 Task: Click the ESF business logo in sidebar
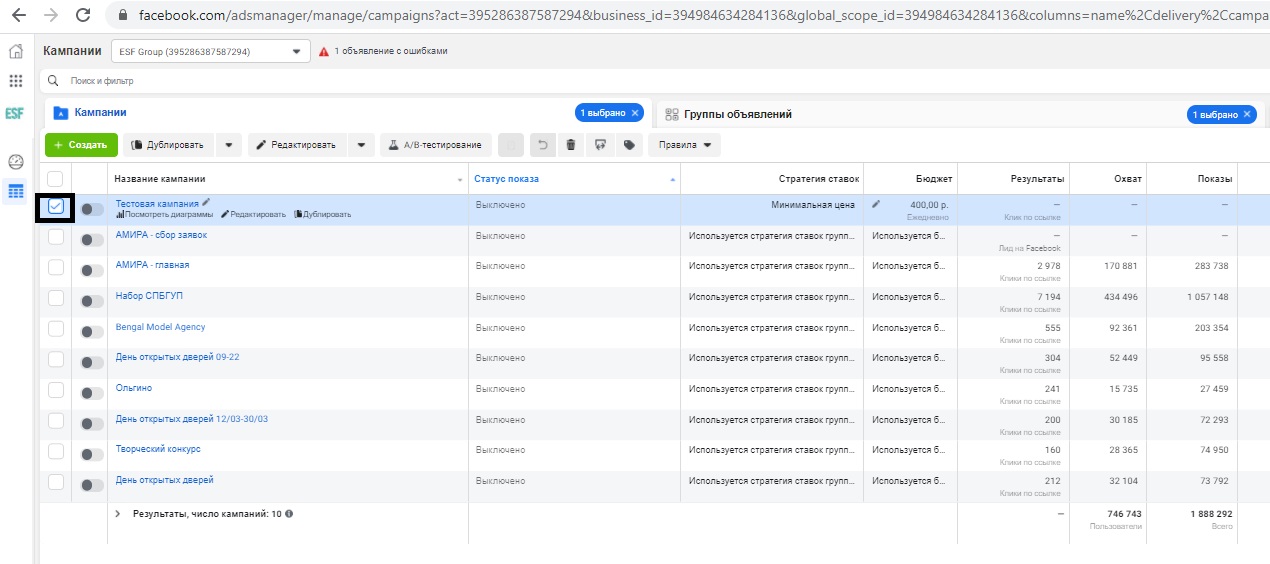(x=15, y=113)
